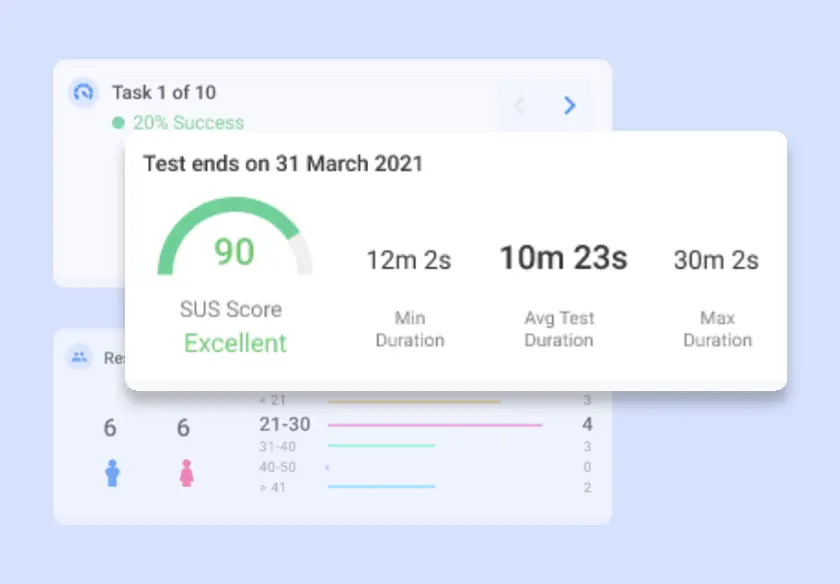This screenshot has height=584, width=840.
Task: Go to next task with right chevron
Action: click(x=569, y=105)
